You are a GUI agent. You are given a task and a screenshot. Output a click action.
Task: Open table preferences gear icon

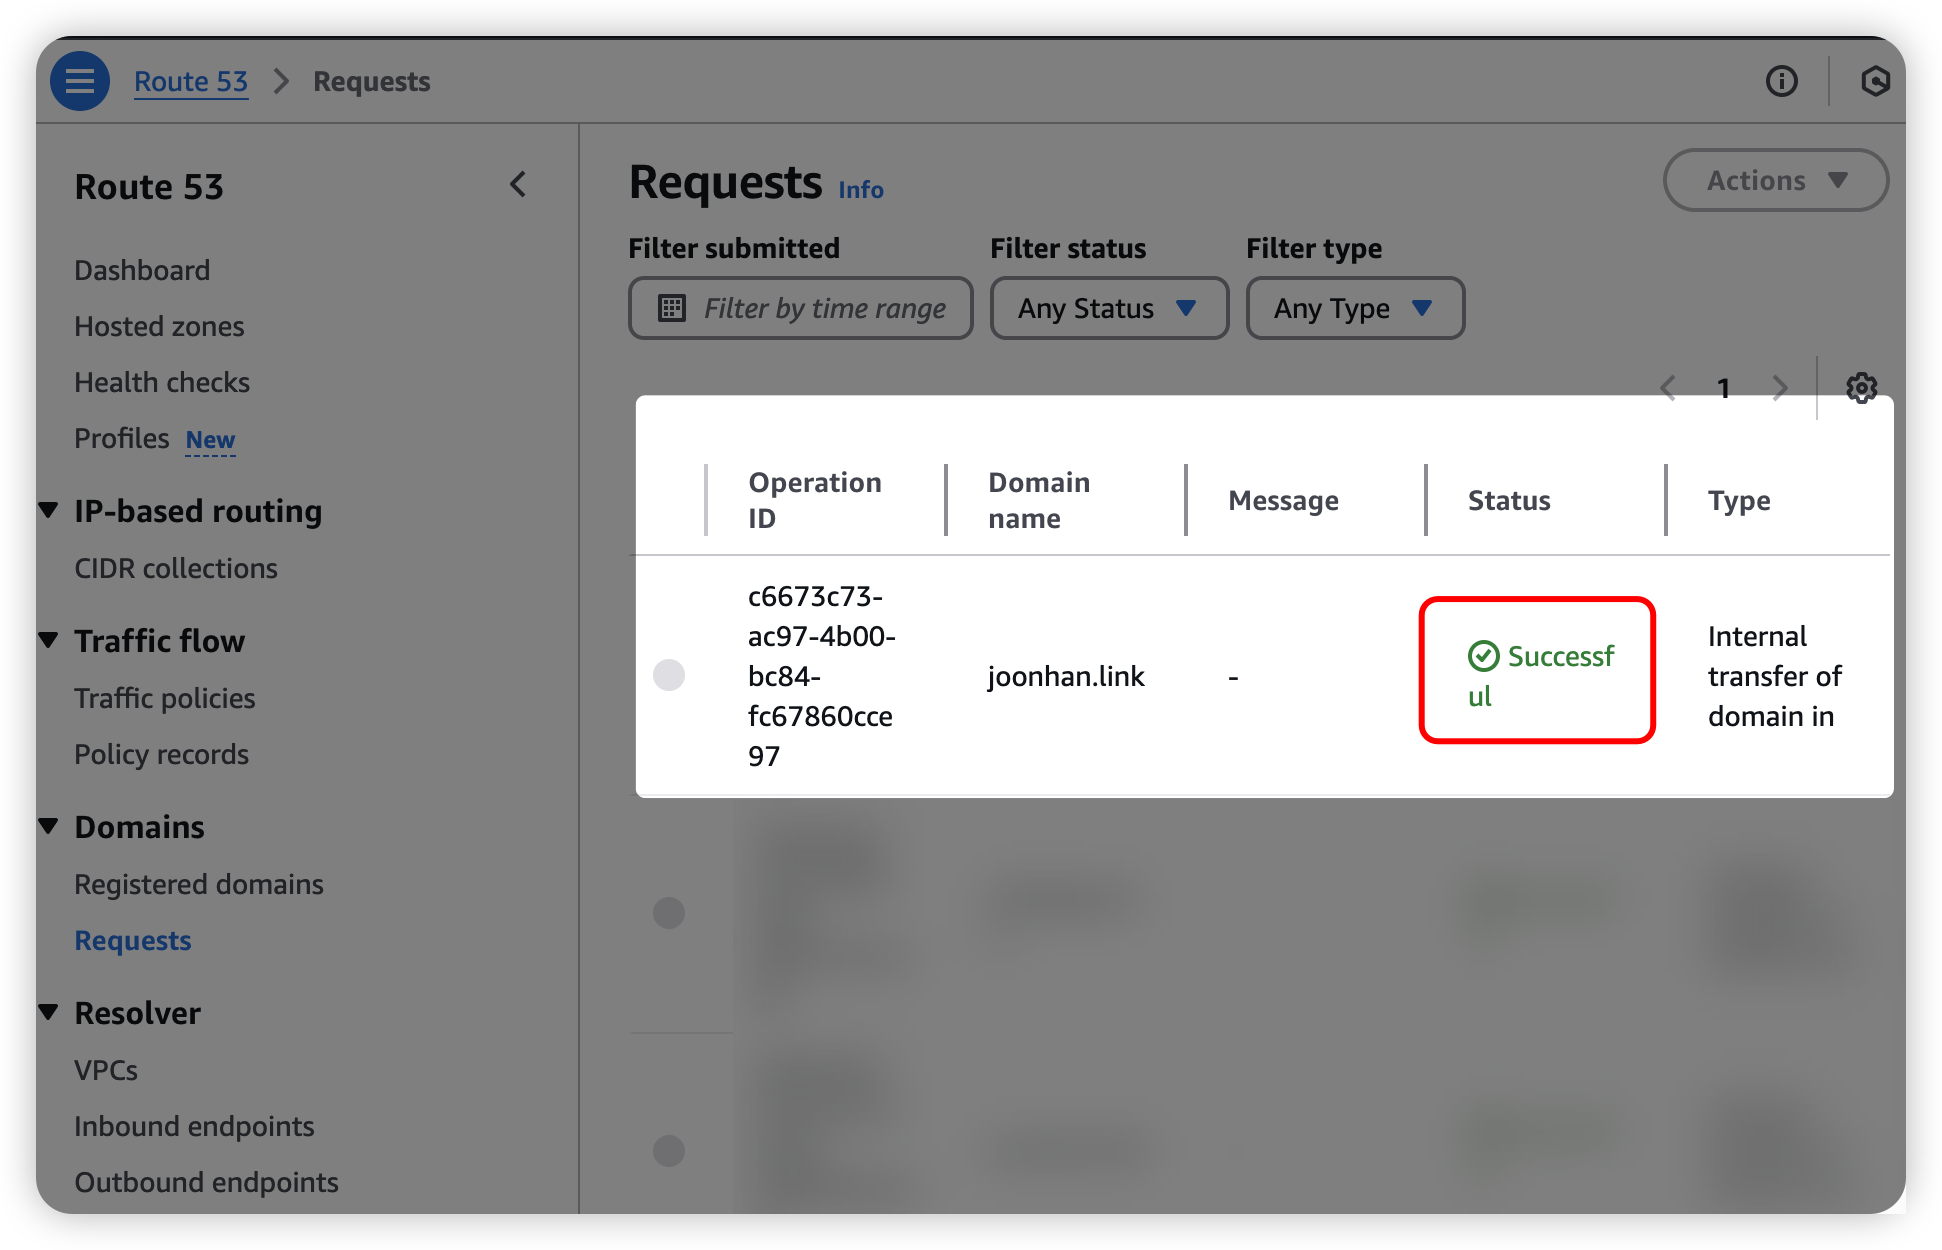tap(1861, 388)
